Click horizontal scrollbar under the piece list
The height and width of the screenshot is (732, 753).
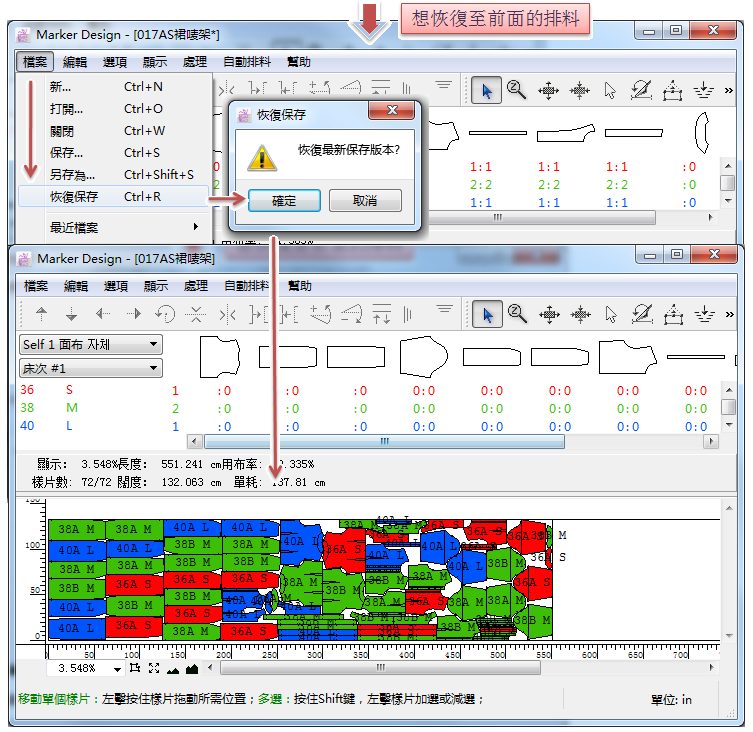coord(385,441)
